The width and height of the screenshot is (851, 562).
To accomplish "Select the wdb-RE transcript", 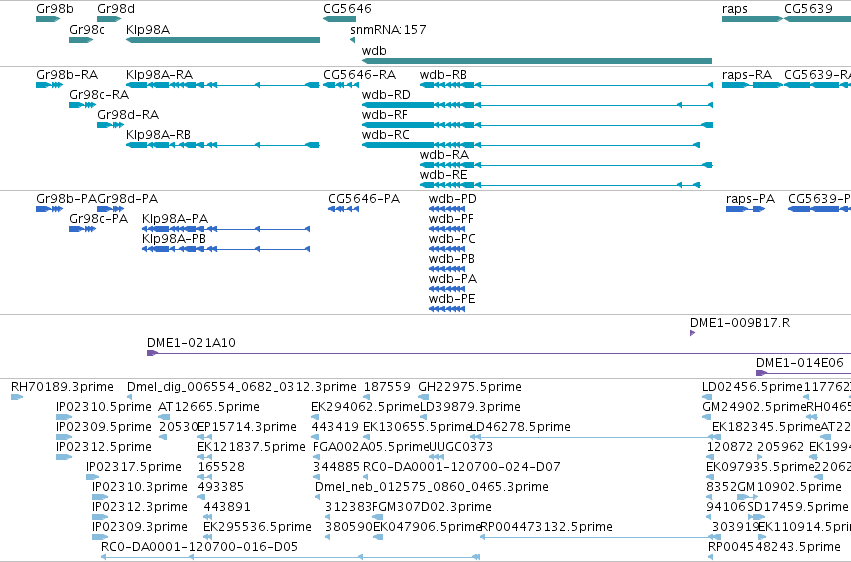I will 560,185.
